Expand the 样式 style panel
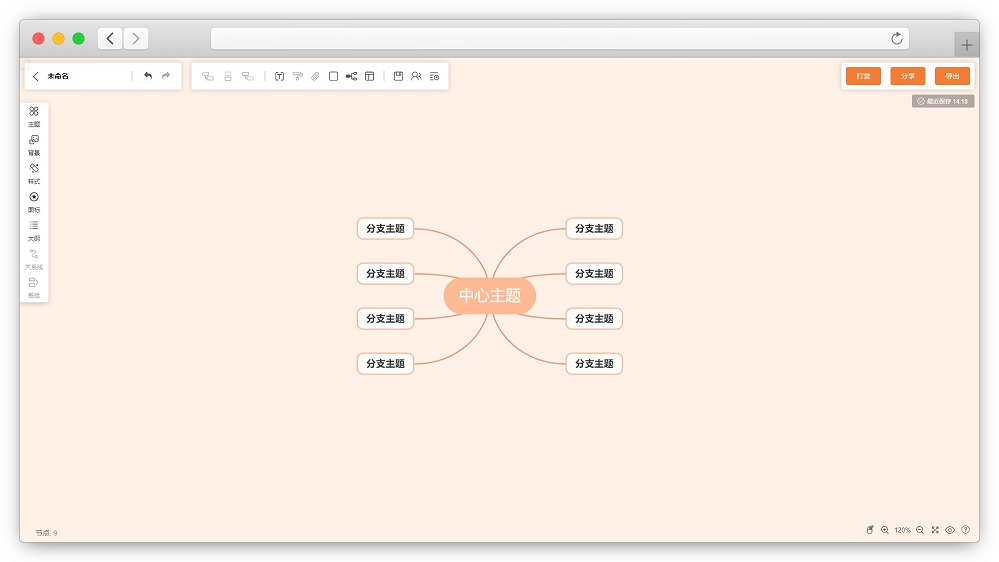This screenshot has width=999, height=562. (34, 173)
